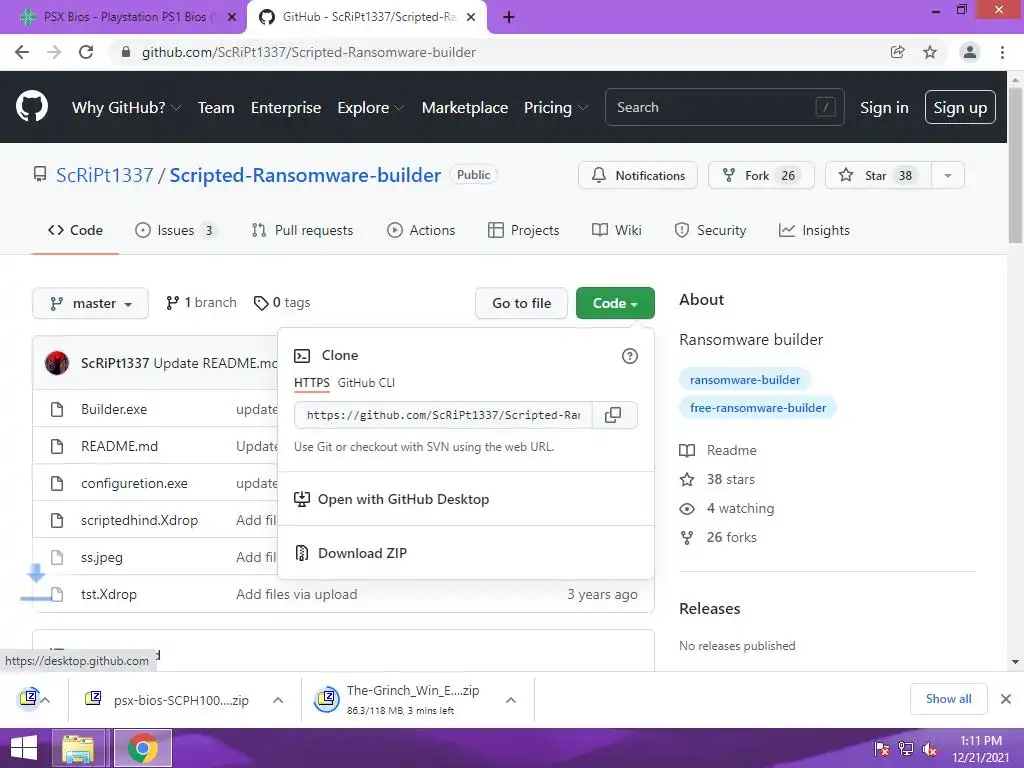Click Show all downloads button
Viewport: 1024px width, 768px height.
click(x=948, y=699)
